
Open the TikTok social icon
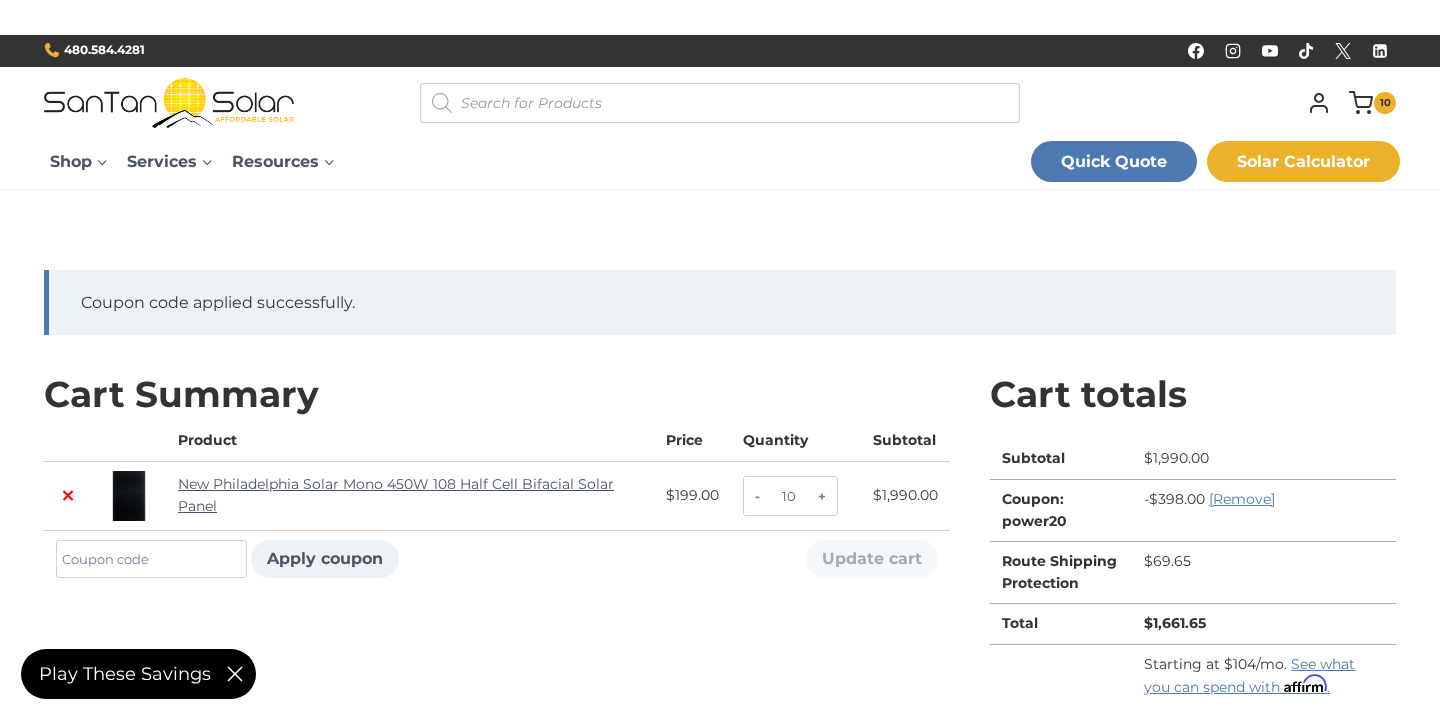click(x=1306, y=51)
